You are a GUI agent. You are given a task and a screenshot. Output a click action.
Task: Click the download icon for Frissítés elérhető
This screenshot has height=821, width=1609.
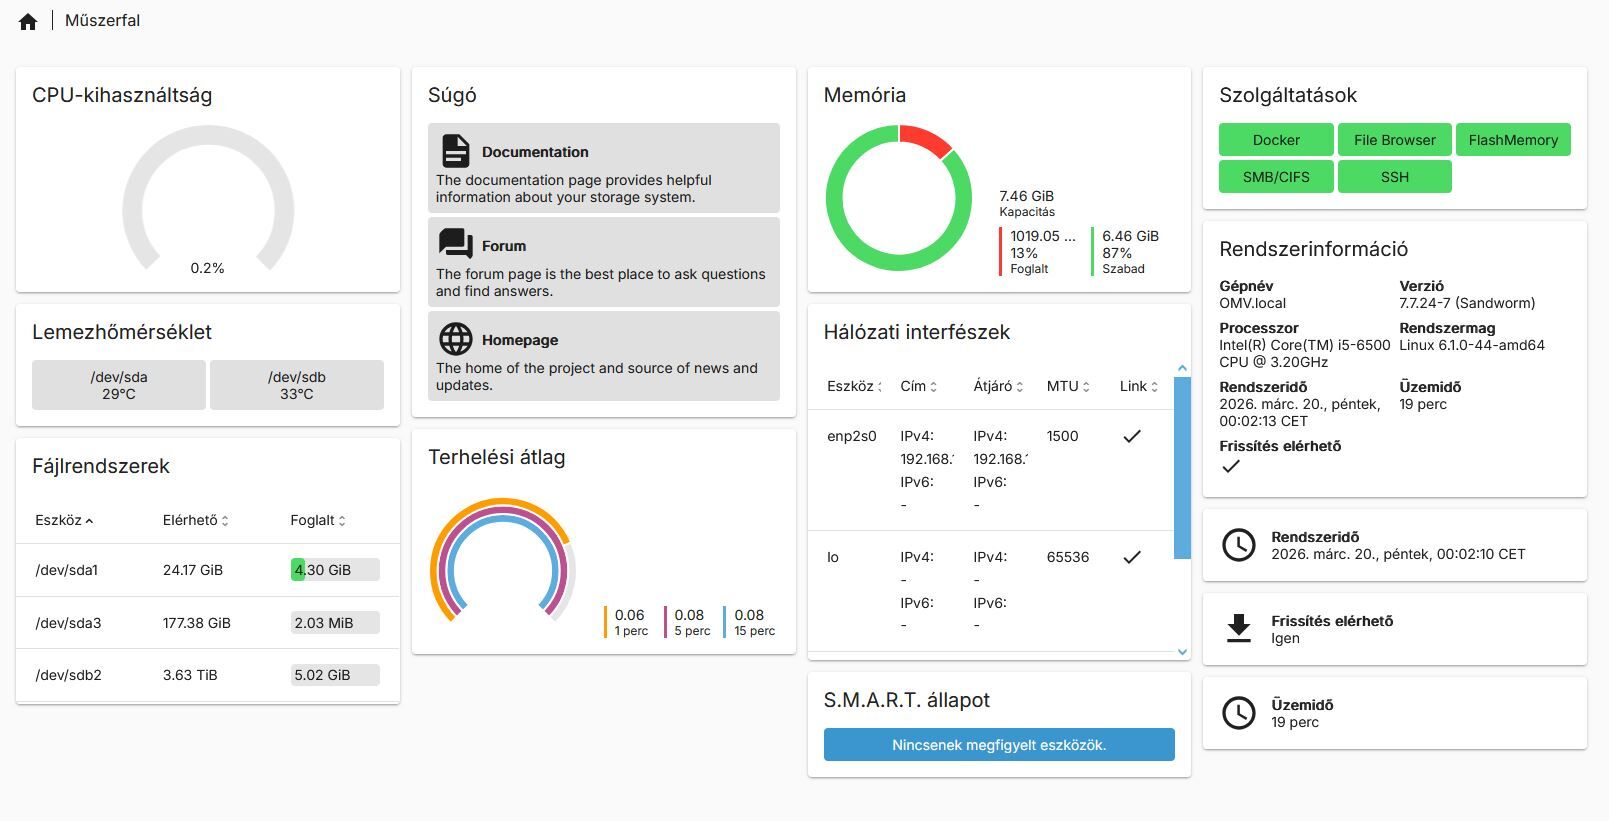pyautogui.click(x=1239, y=629)
